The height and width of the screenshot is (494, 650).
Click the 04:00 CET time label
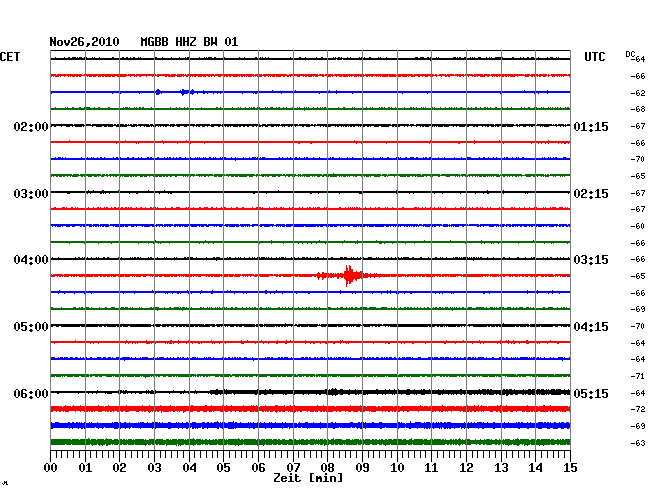(31, 260)
